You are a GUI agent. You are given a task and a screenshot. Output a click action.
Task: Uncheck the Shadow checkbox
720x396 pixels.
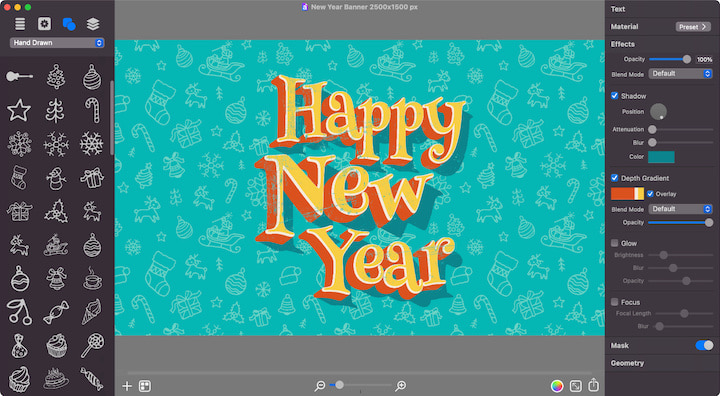click(614, 96)
